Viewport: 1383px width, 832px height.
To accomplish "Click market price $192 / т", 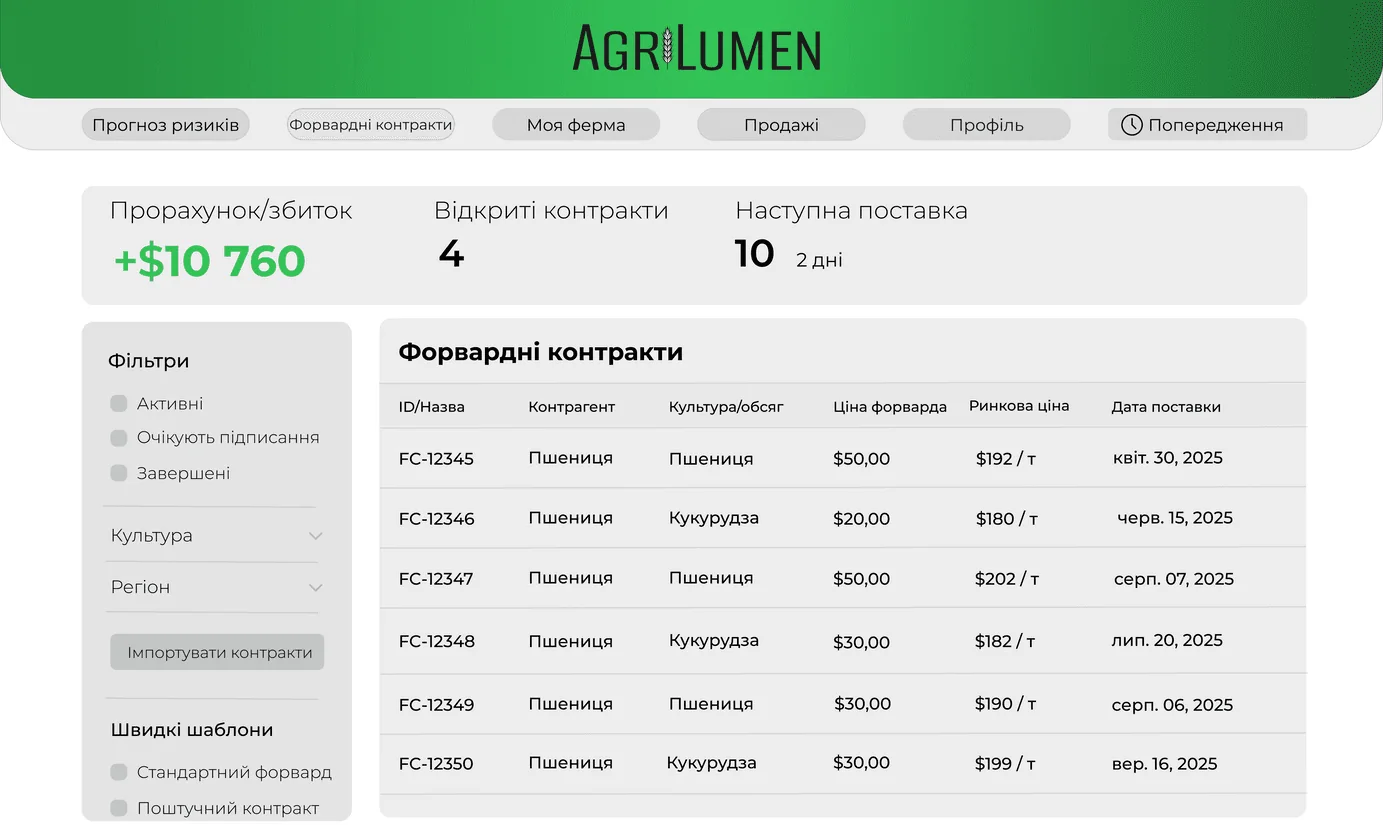I will click(x=1005, y=459).
